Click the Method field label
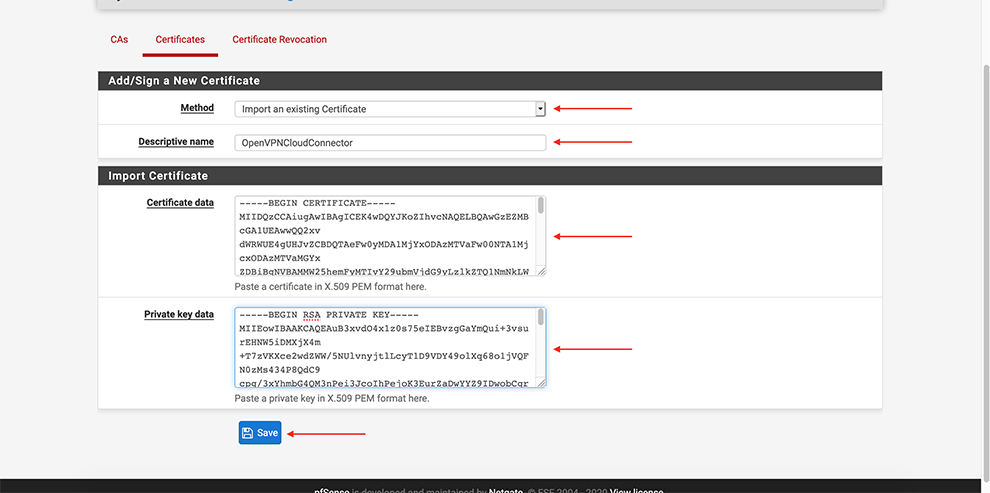This screenshot has height=493, width=990. (197, 108)
